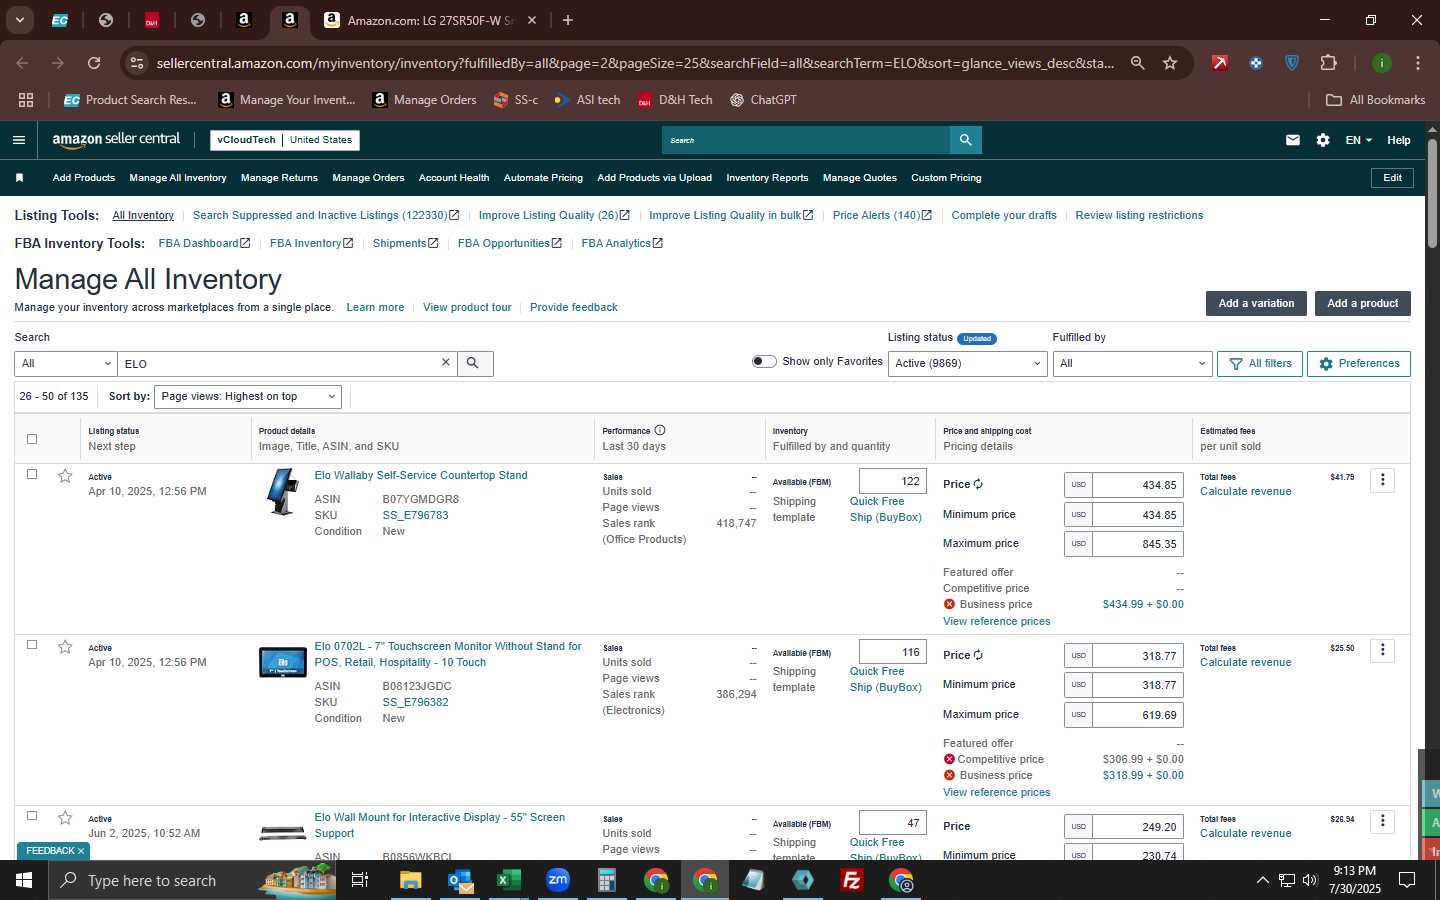Expand the search field type dropdown showing All
This screenshot has width=1440, height=900.
coord(66,364)
